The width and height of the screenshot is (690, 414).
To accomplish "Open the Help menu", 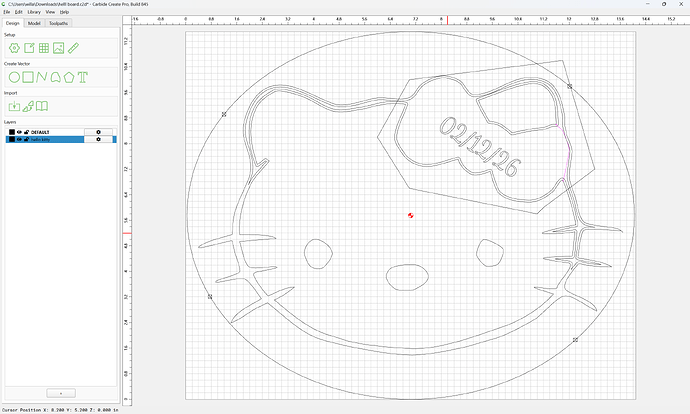I will [64, 12].
